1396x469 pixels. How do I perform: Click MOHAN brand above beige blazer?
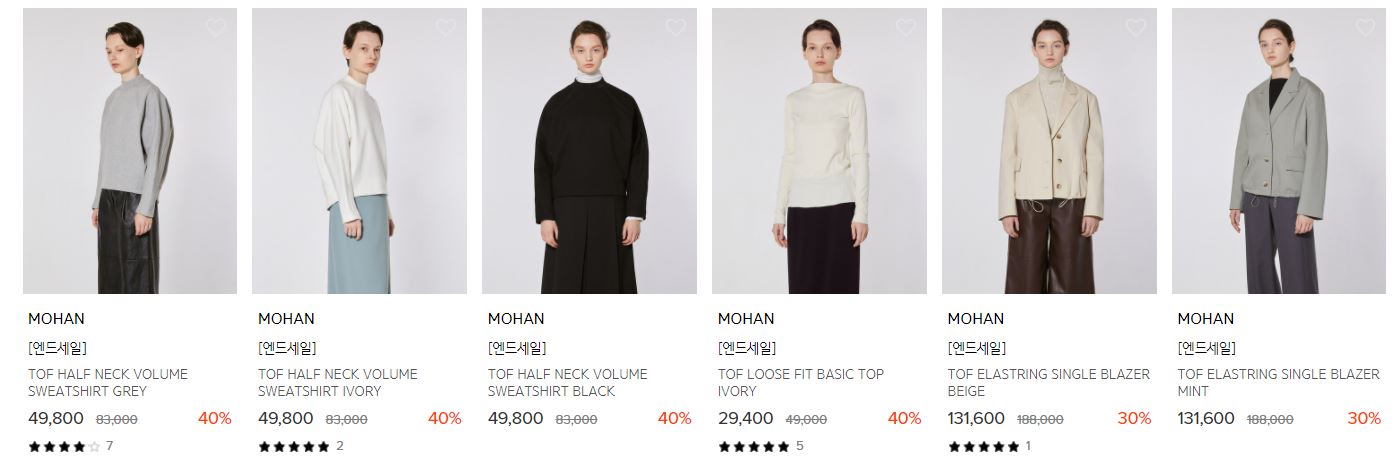tap(976, 319)
